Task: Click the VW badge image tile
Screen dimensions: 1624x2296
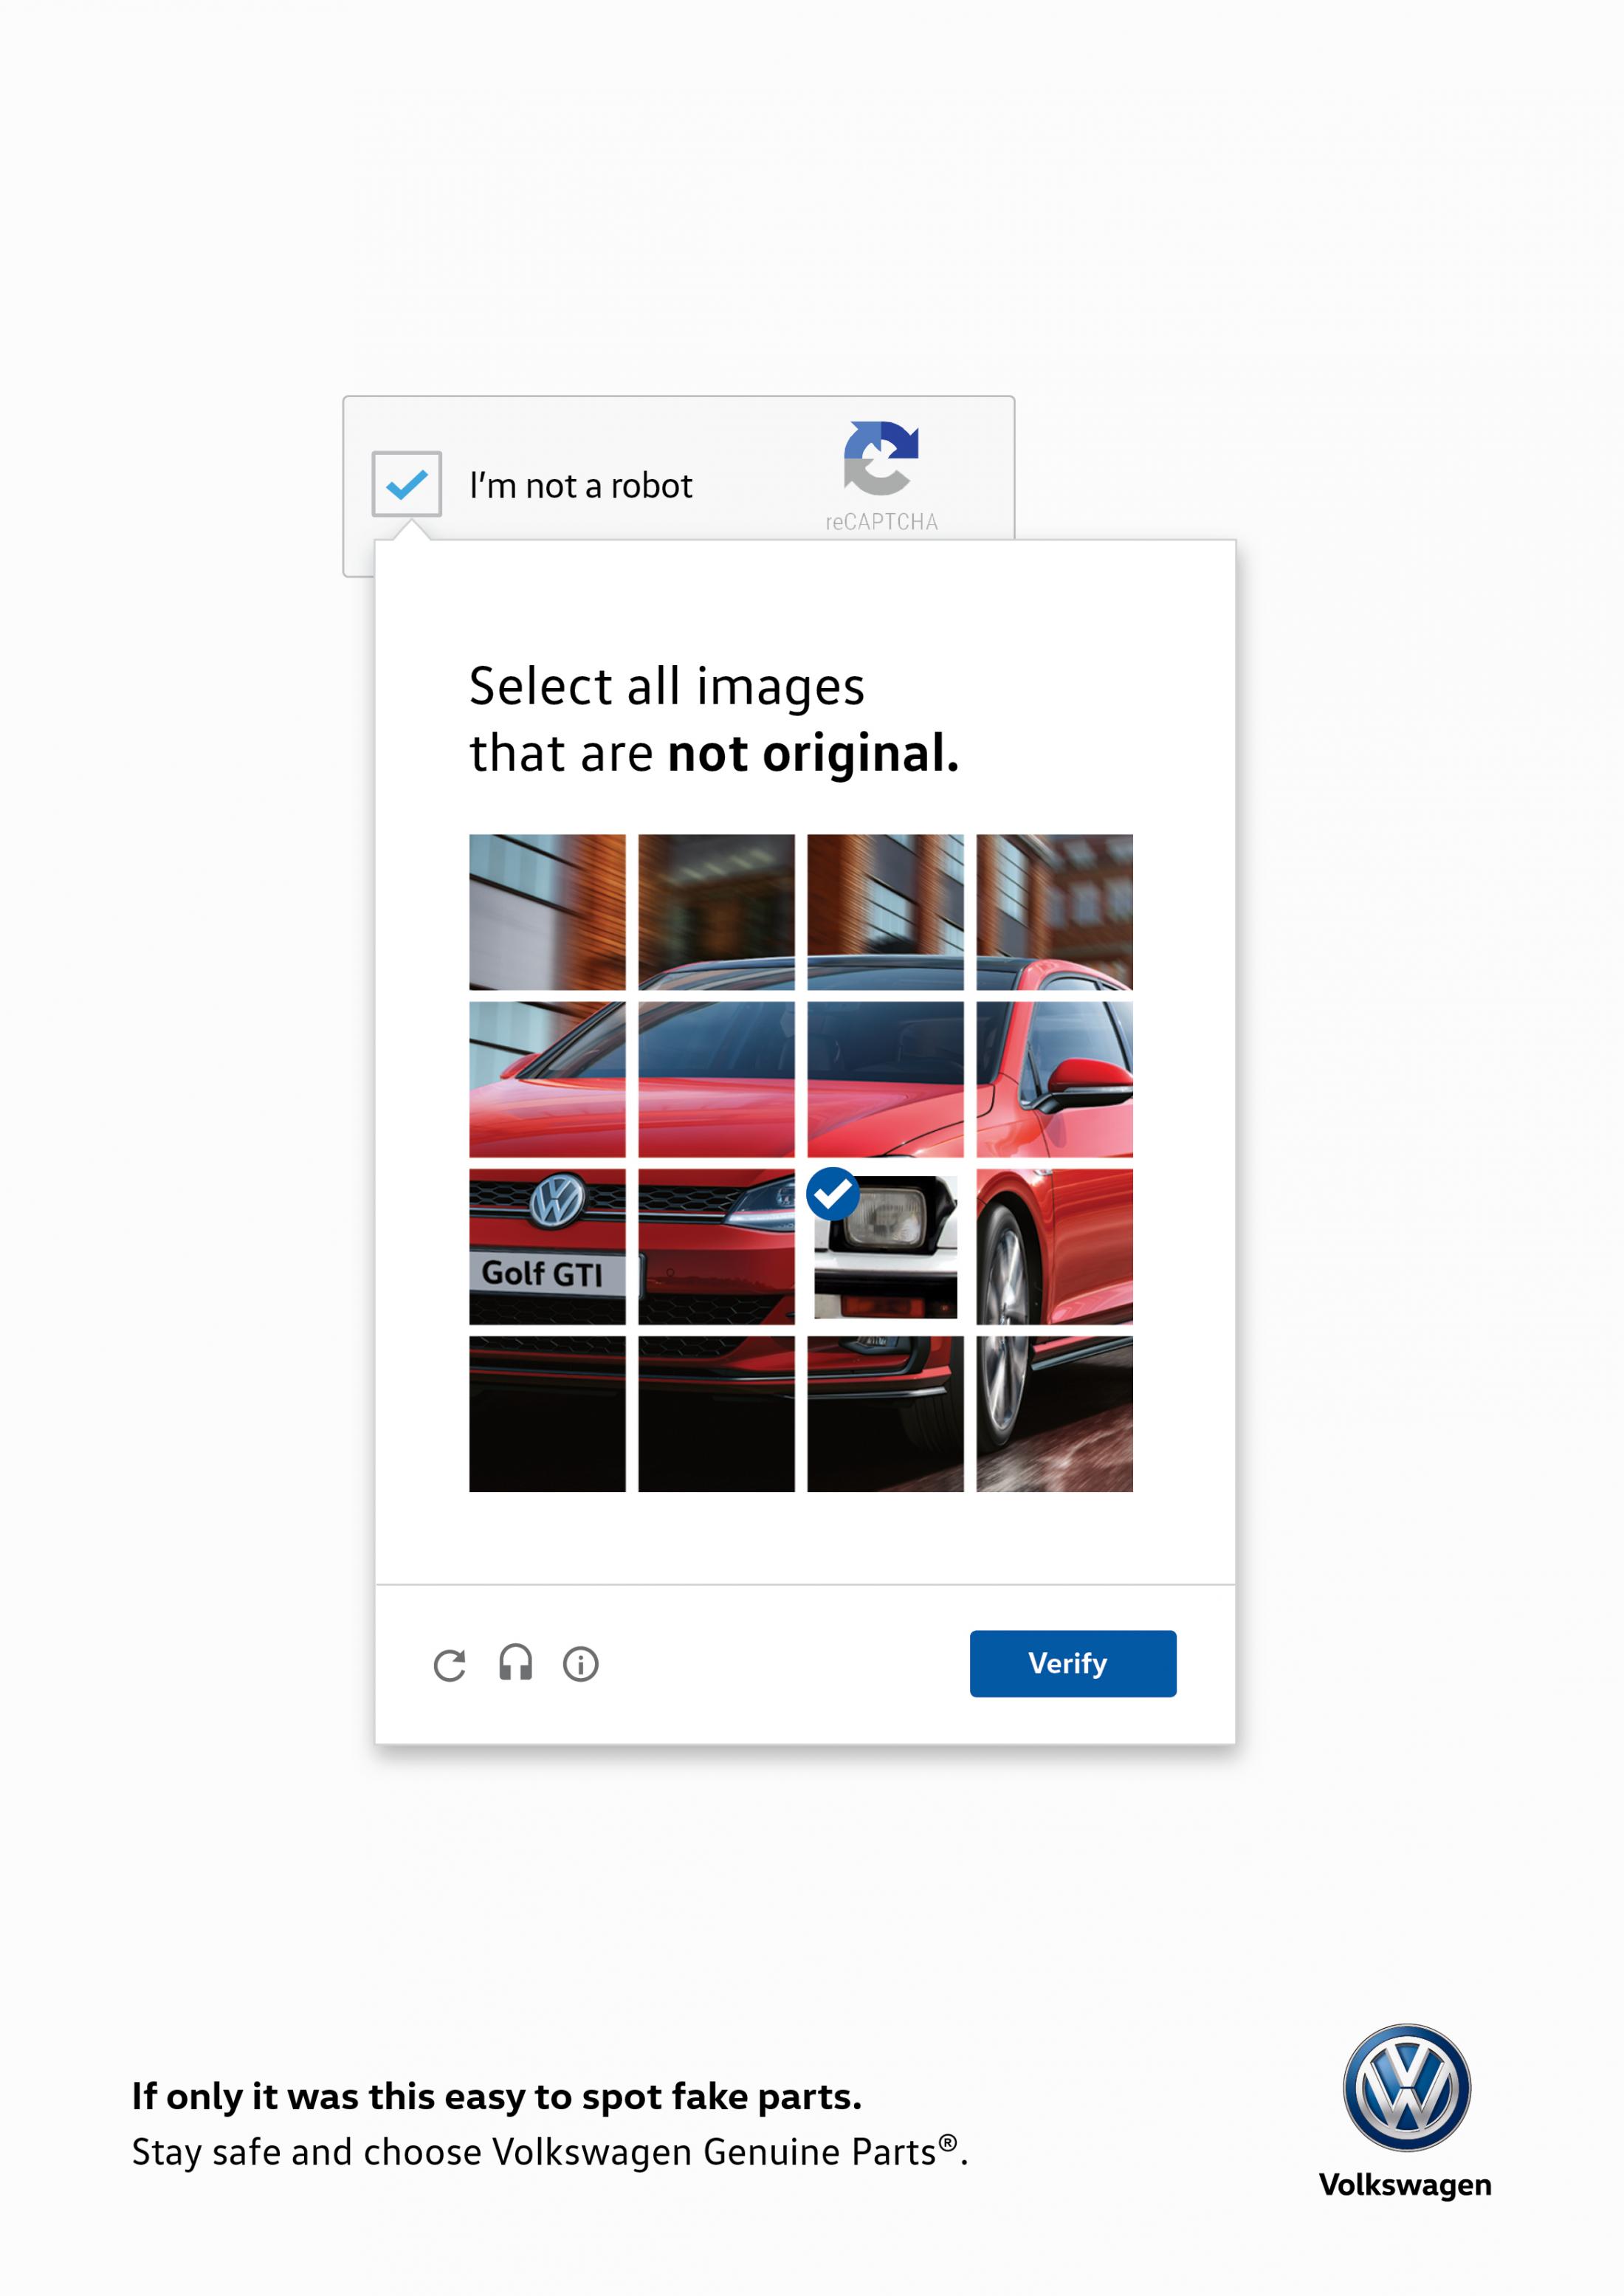Action: click(557, 1200)
